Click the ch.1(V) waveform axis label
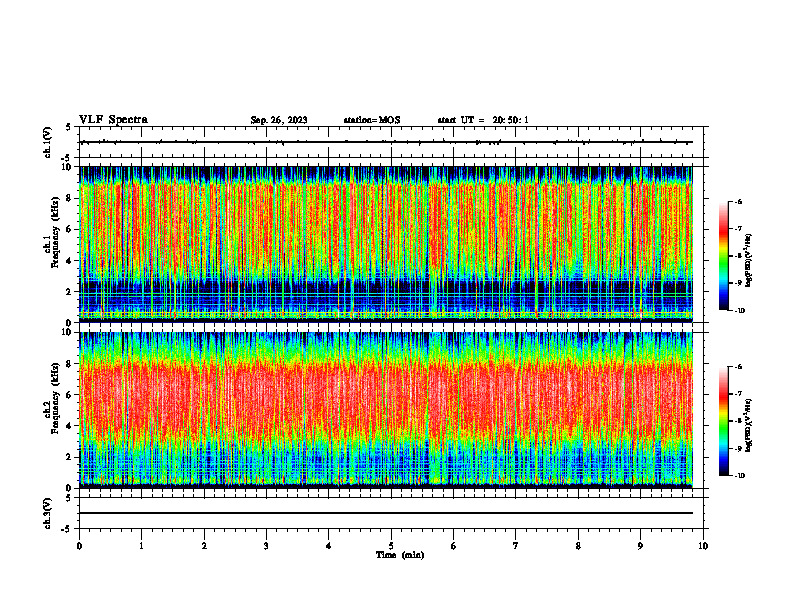Viewport: 792px width, 612px height. pos(48,142)
